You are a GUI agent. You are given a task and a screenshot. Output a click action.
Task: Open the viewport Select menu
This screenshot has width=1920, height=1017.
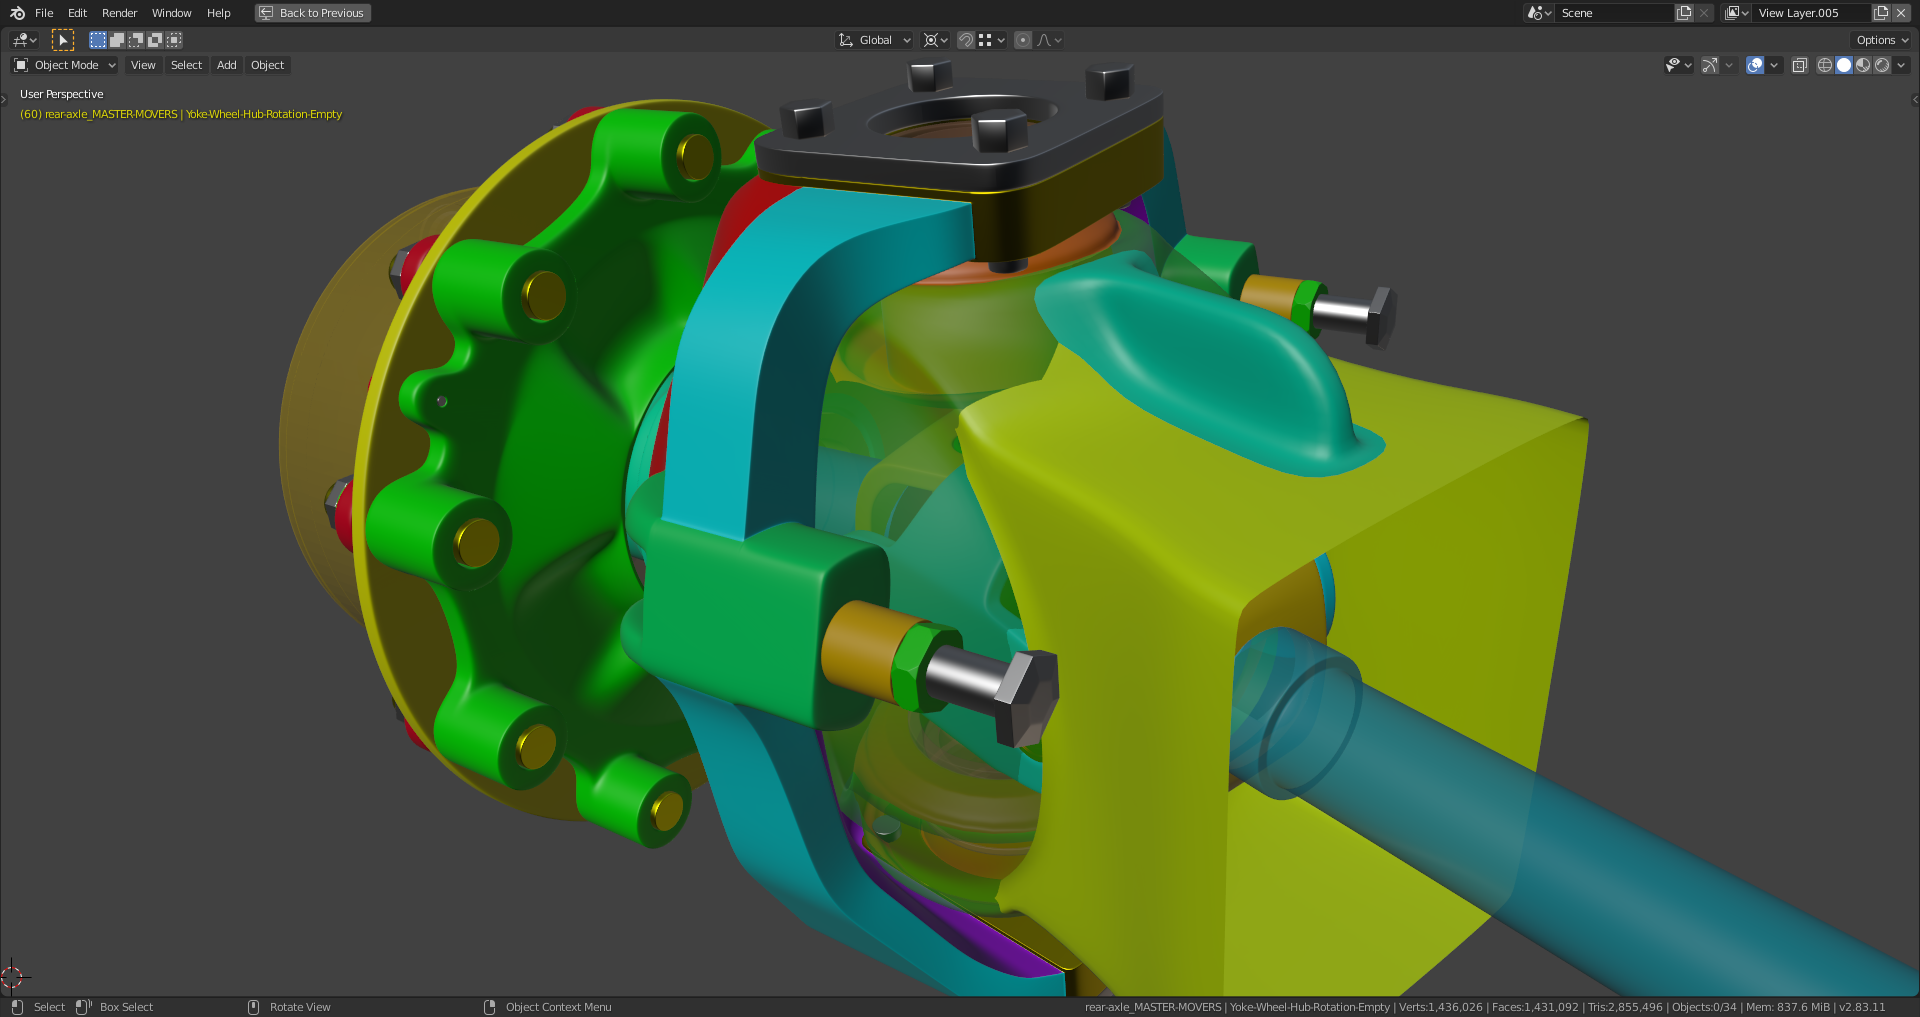click(186, 65)
